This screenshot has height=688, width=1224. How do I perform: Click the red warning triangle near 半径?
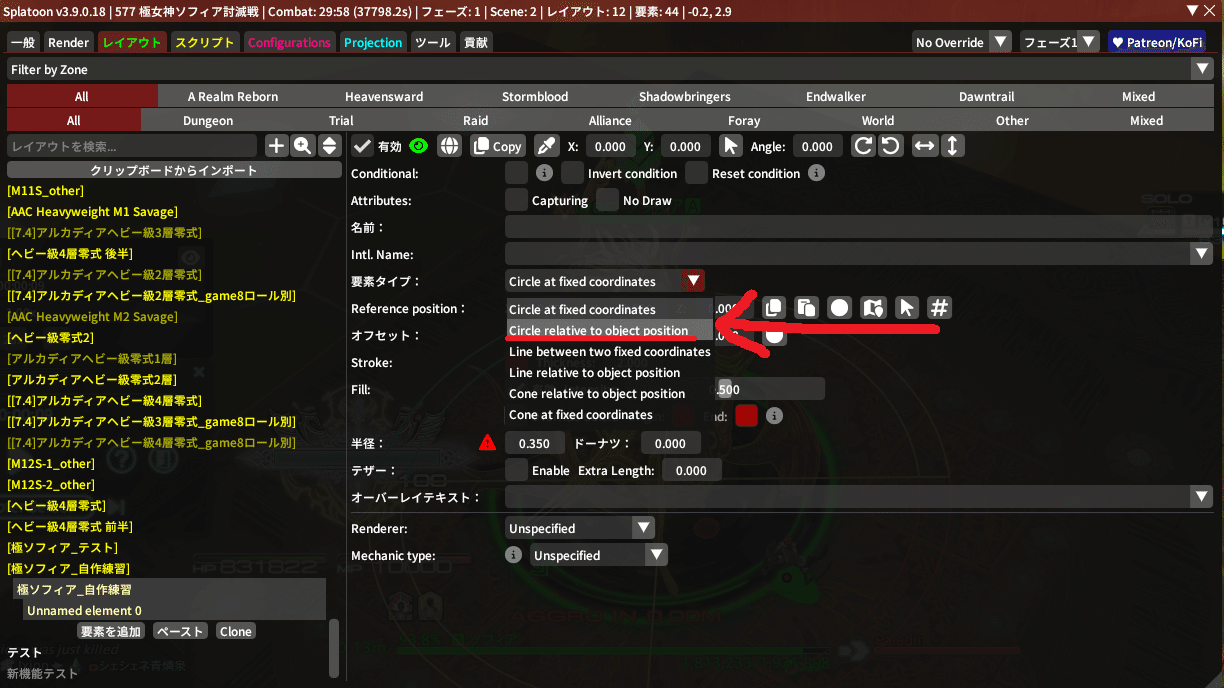(488, 443)
